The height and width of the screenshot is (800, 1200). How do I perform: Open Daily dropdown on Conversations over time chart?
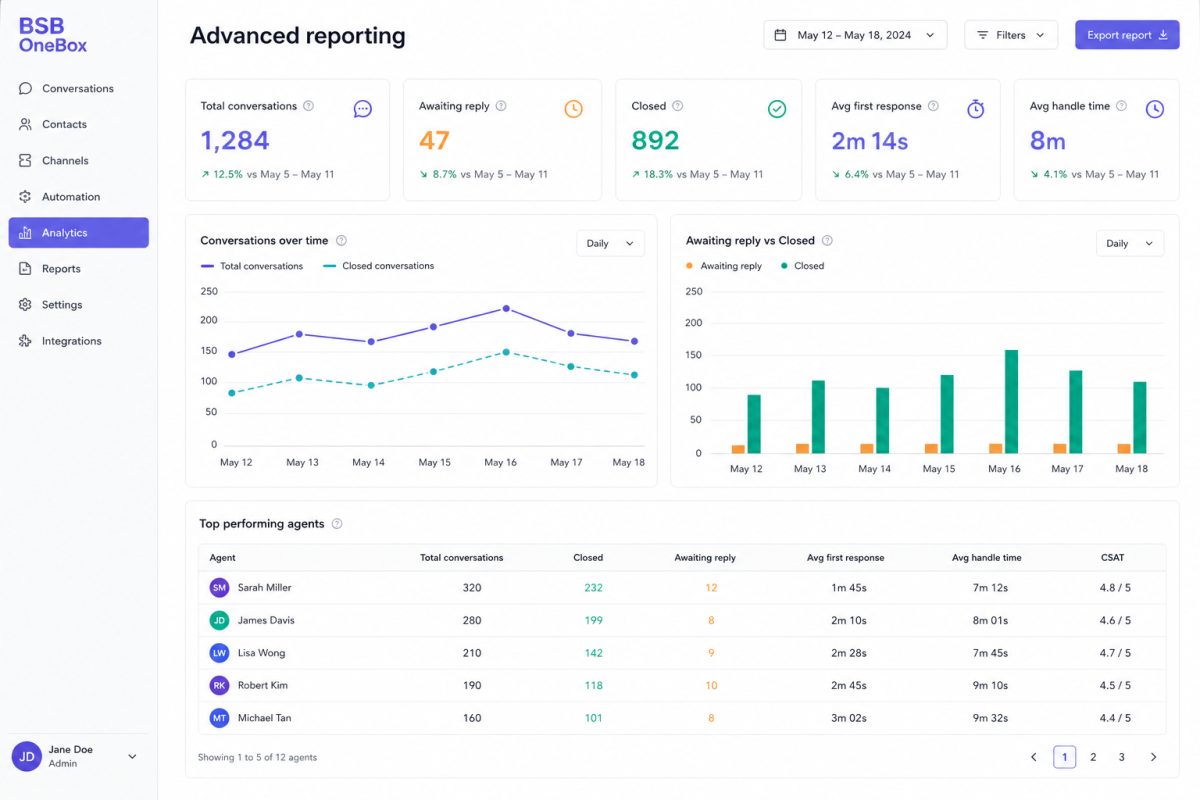610,243
